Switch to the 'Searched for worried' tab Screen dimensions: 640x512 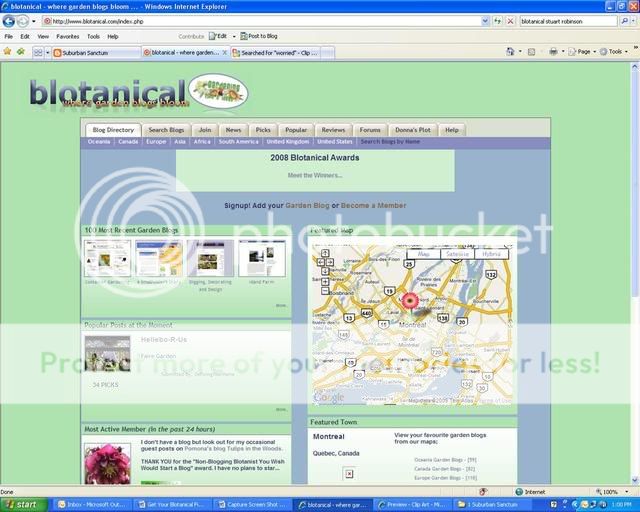tap(276, 53)
